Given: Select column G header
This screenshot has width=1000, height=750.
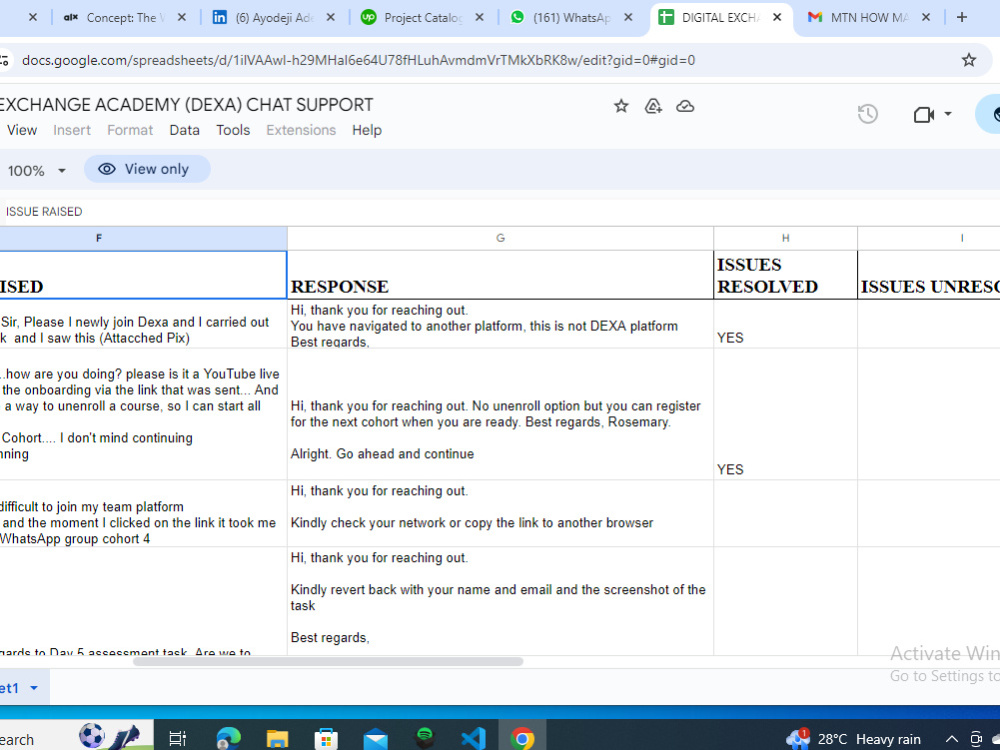Looking at the screenshot, I should 500,238.
